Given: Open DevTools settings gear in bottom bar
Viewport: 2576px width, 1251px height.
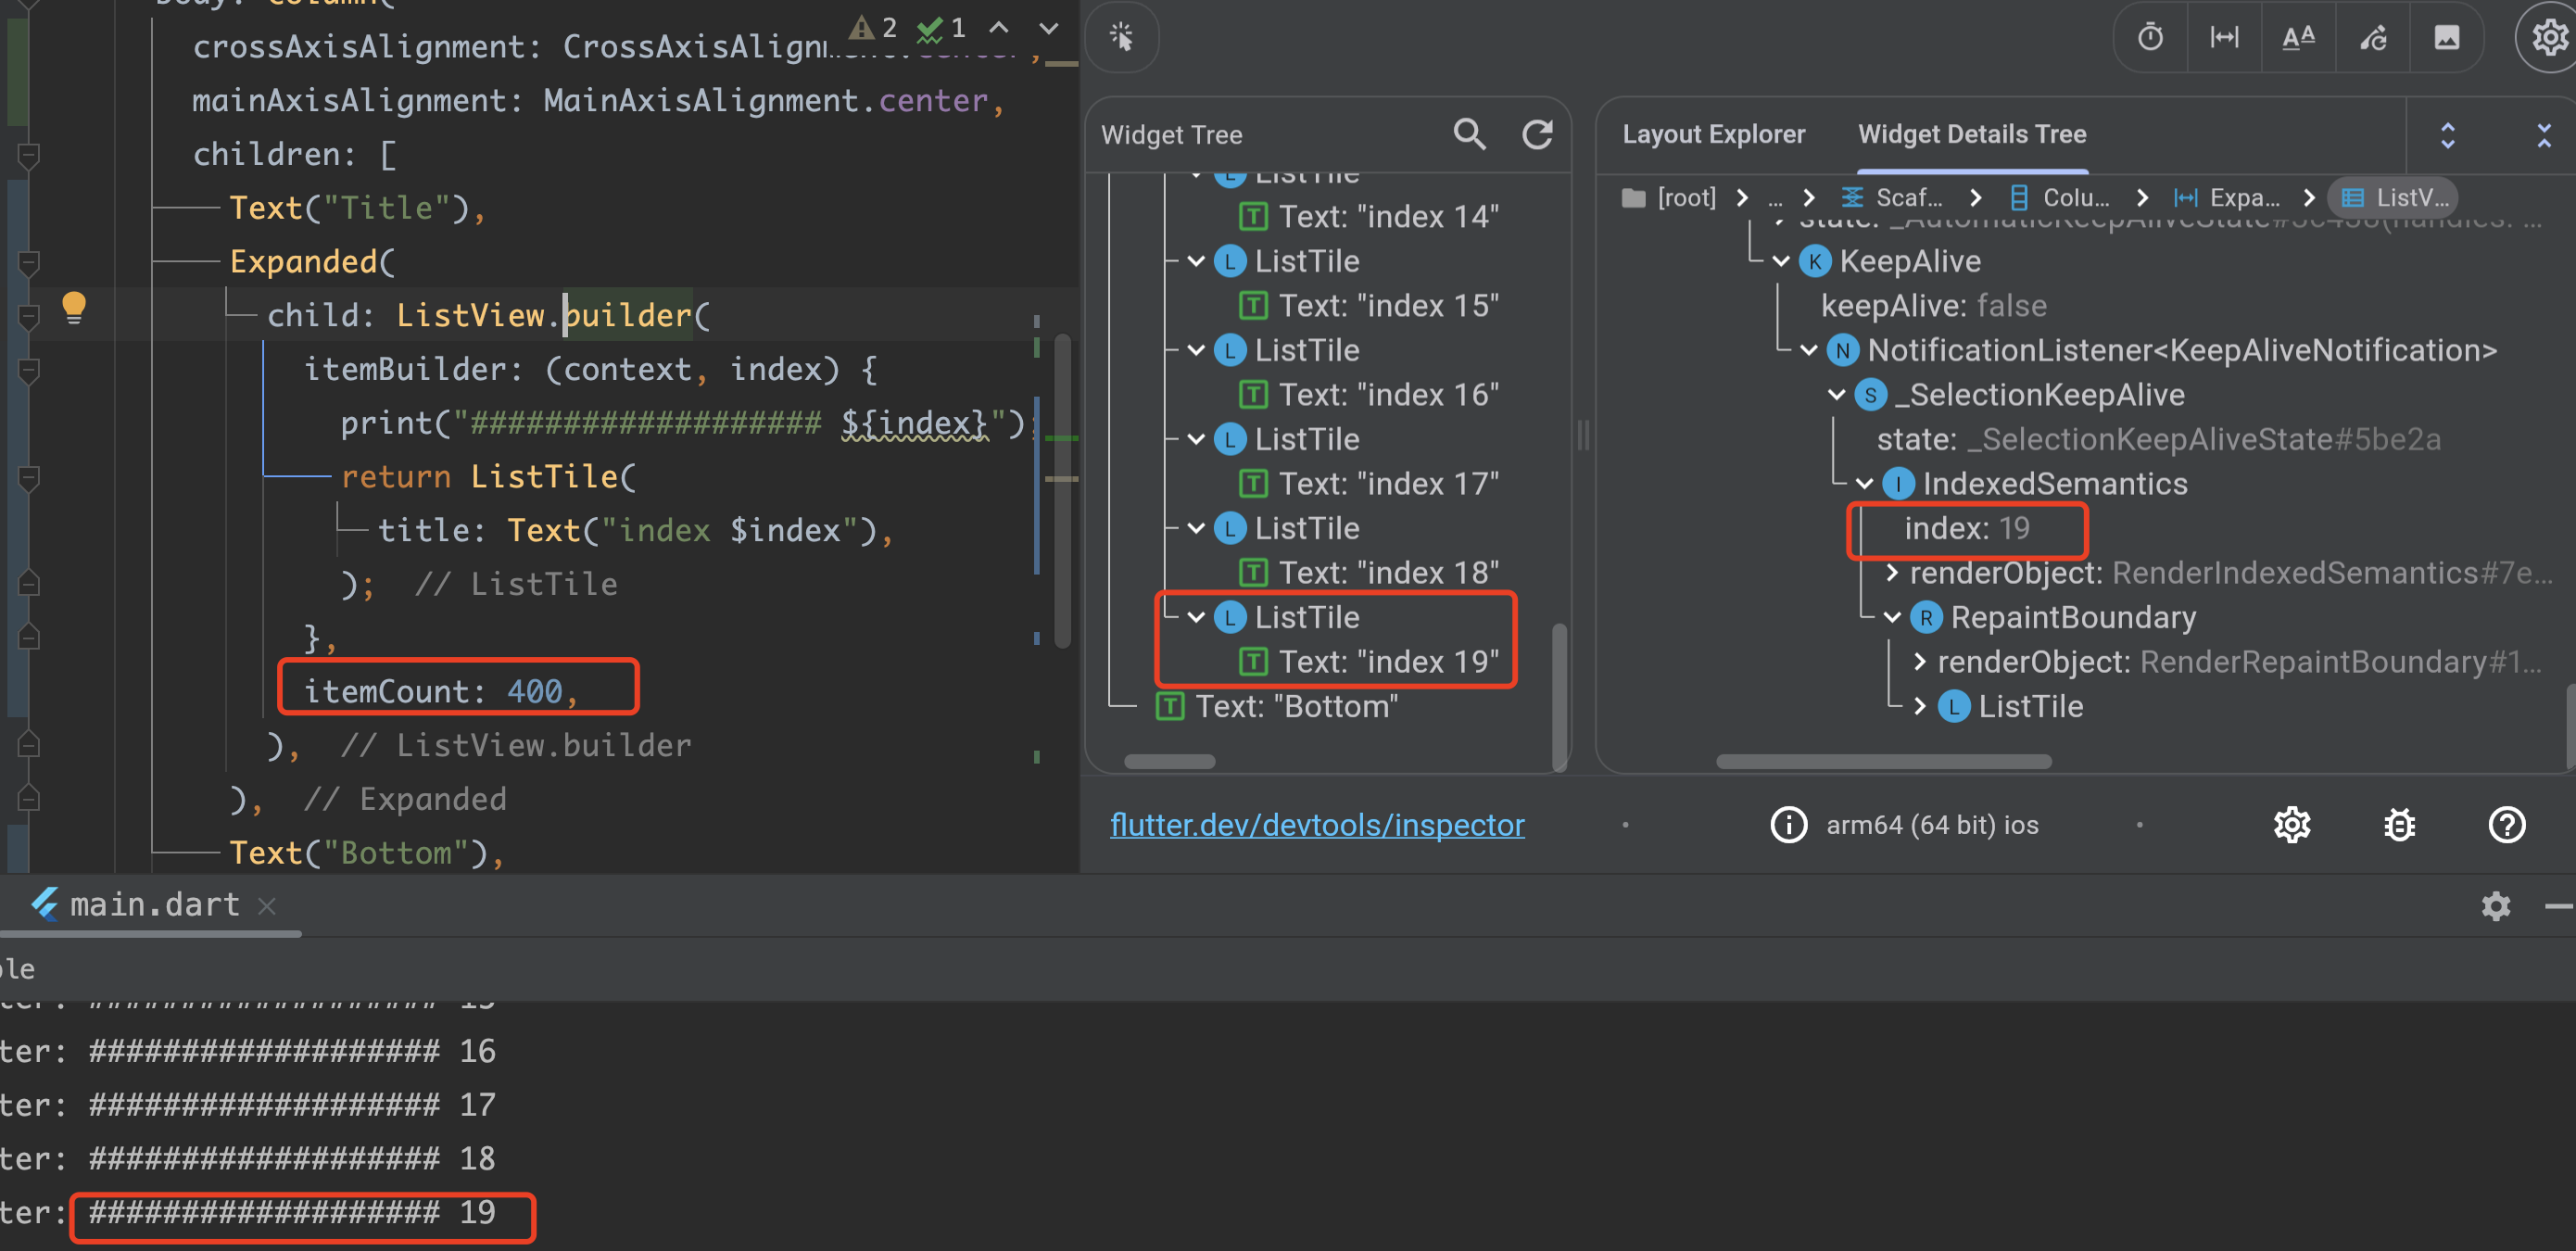Looking at the screenshot, I should [x=2292, y=825].
